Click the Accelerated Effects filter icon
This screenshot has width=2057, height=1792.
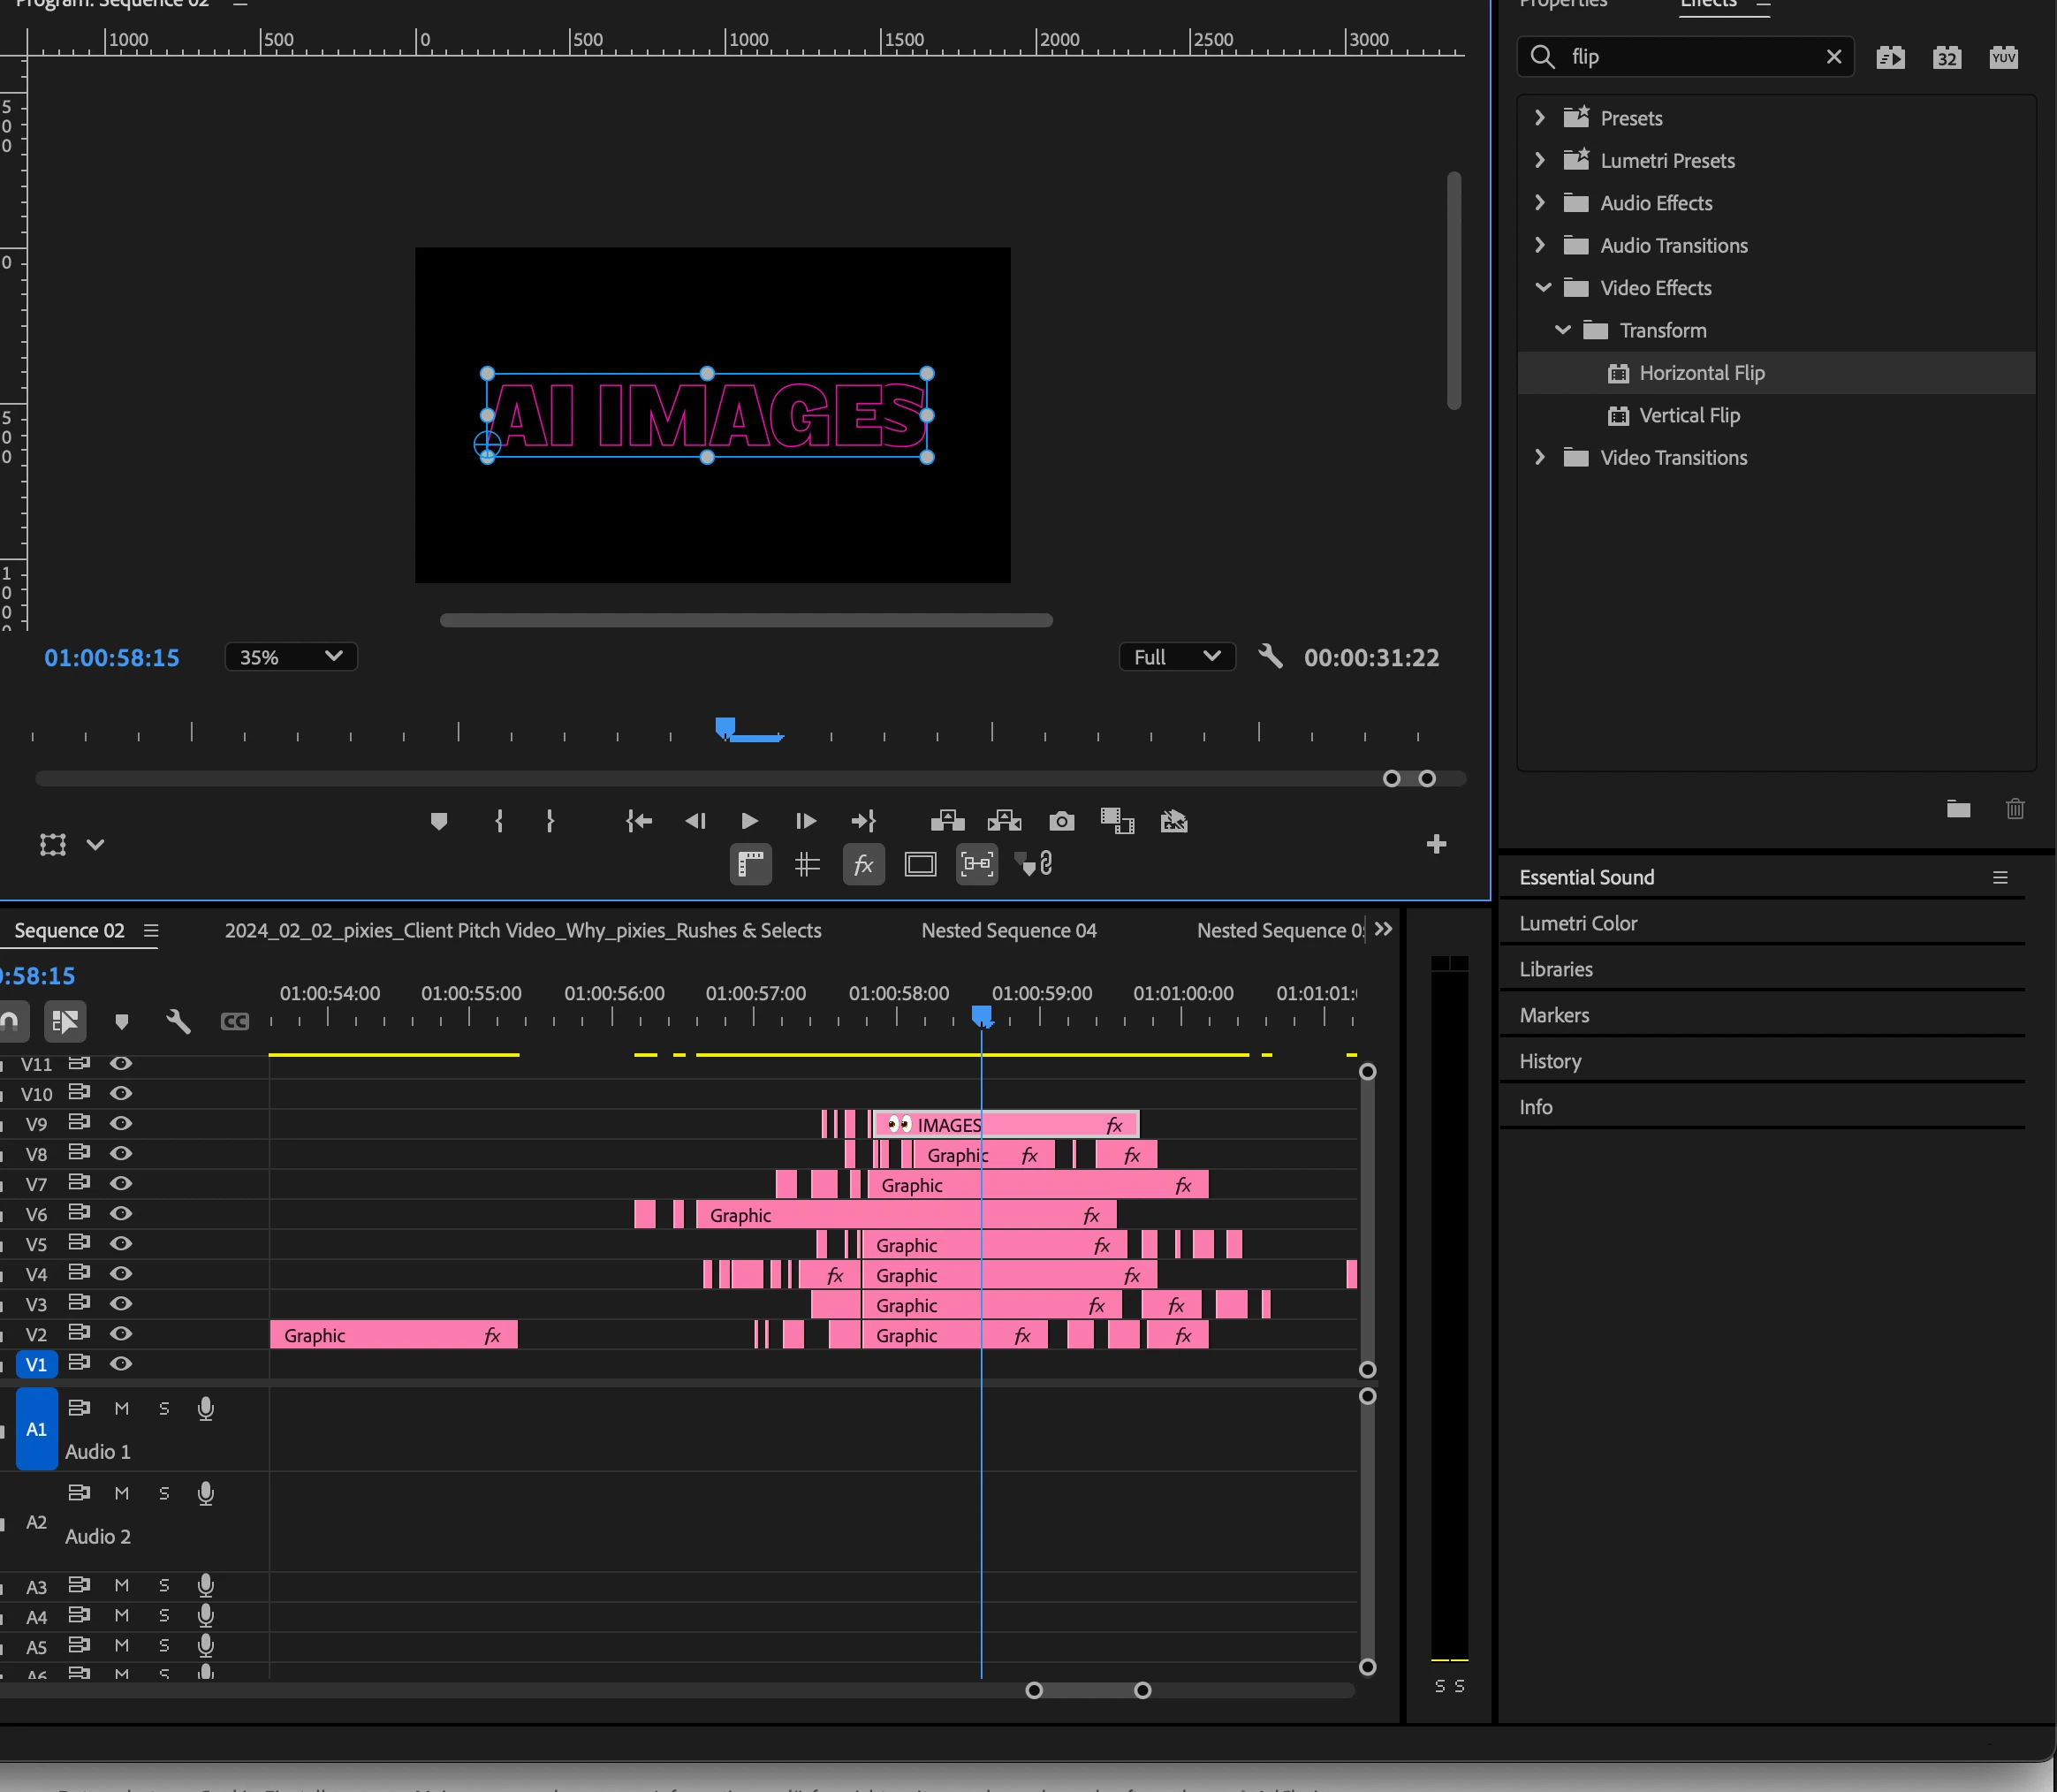pos(1889,57)
